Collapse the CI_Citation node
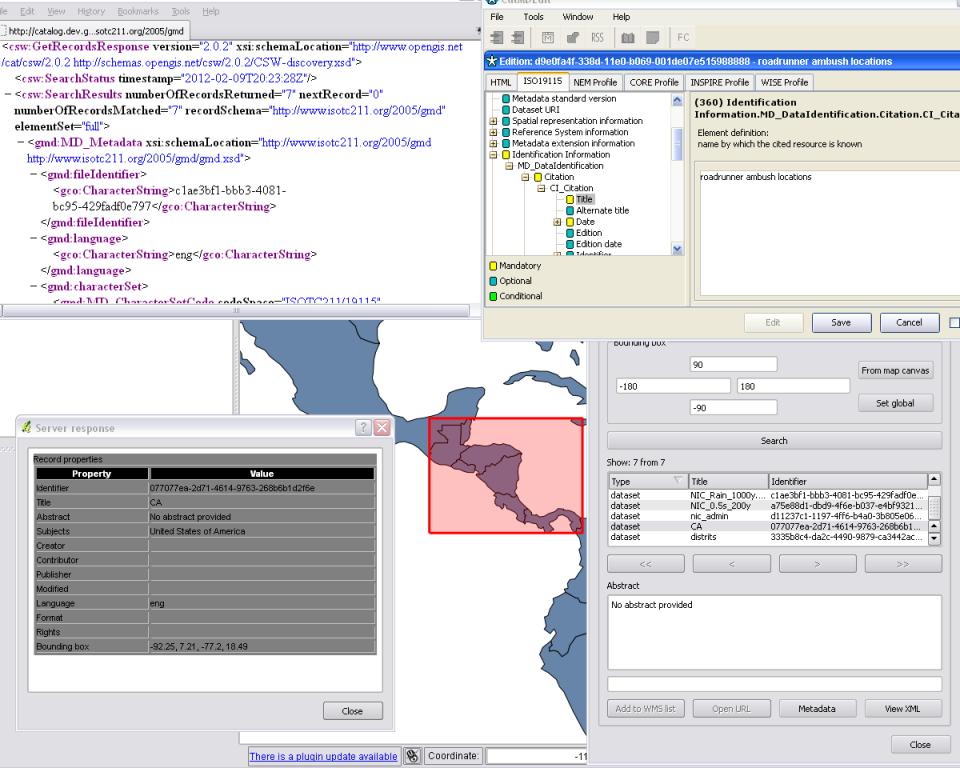Viewport: 960px width, 768px height. 541,189
